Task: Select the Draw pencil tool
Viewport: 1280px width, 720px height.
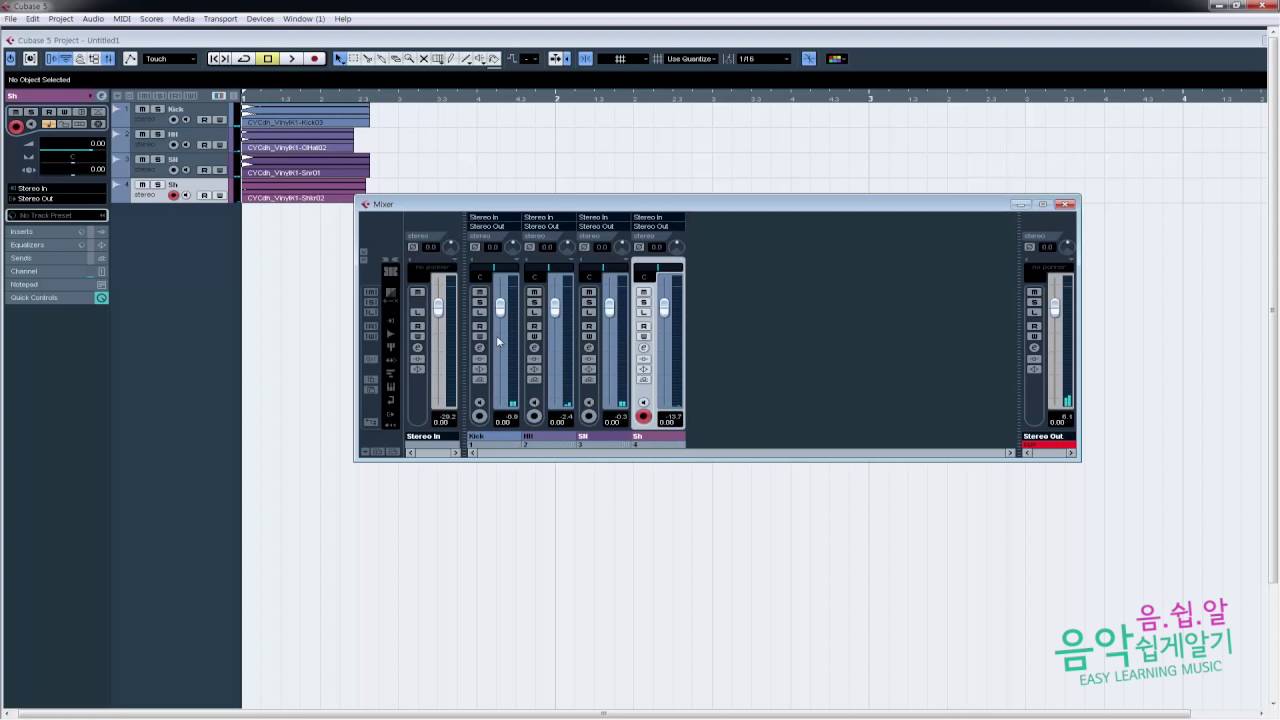Action: tap(451, 59)
